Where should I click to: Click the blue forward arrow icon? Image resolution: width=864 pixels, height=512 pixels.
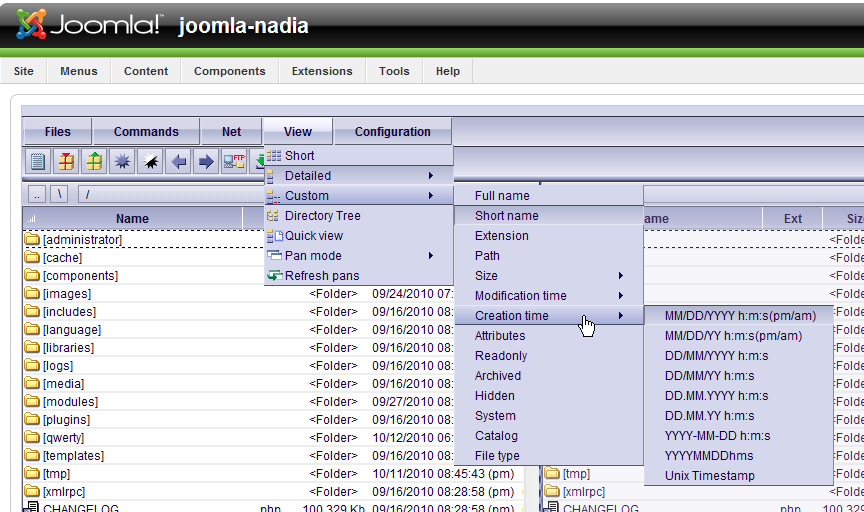[x=206, y=161]
